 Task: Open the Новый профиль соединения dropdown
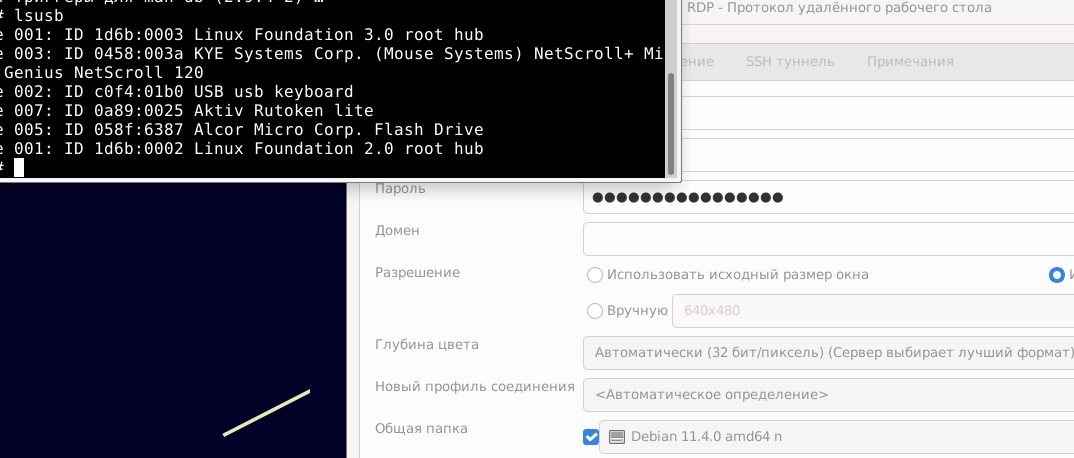[828, 395]
